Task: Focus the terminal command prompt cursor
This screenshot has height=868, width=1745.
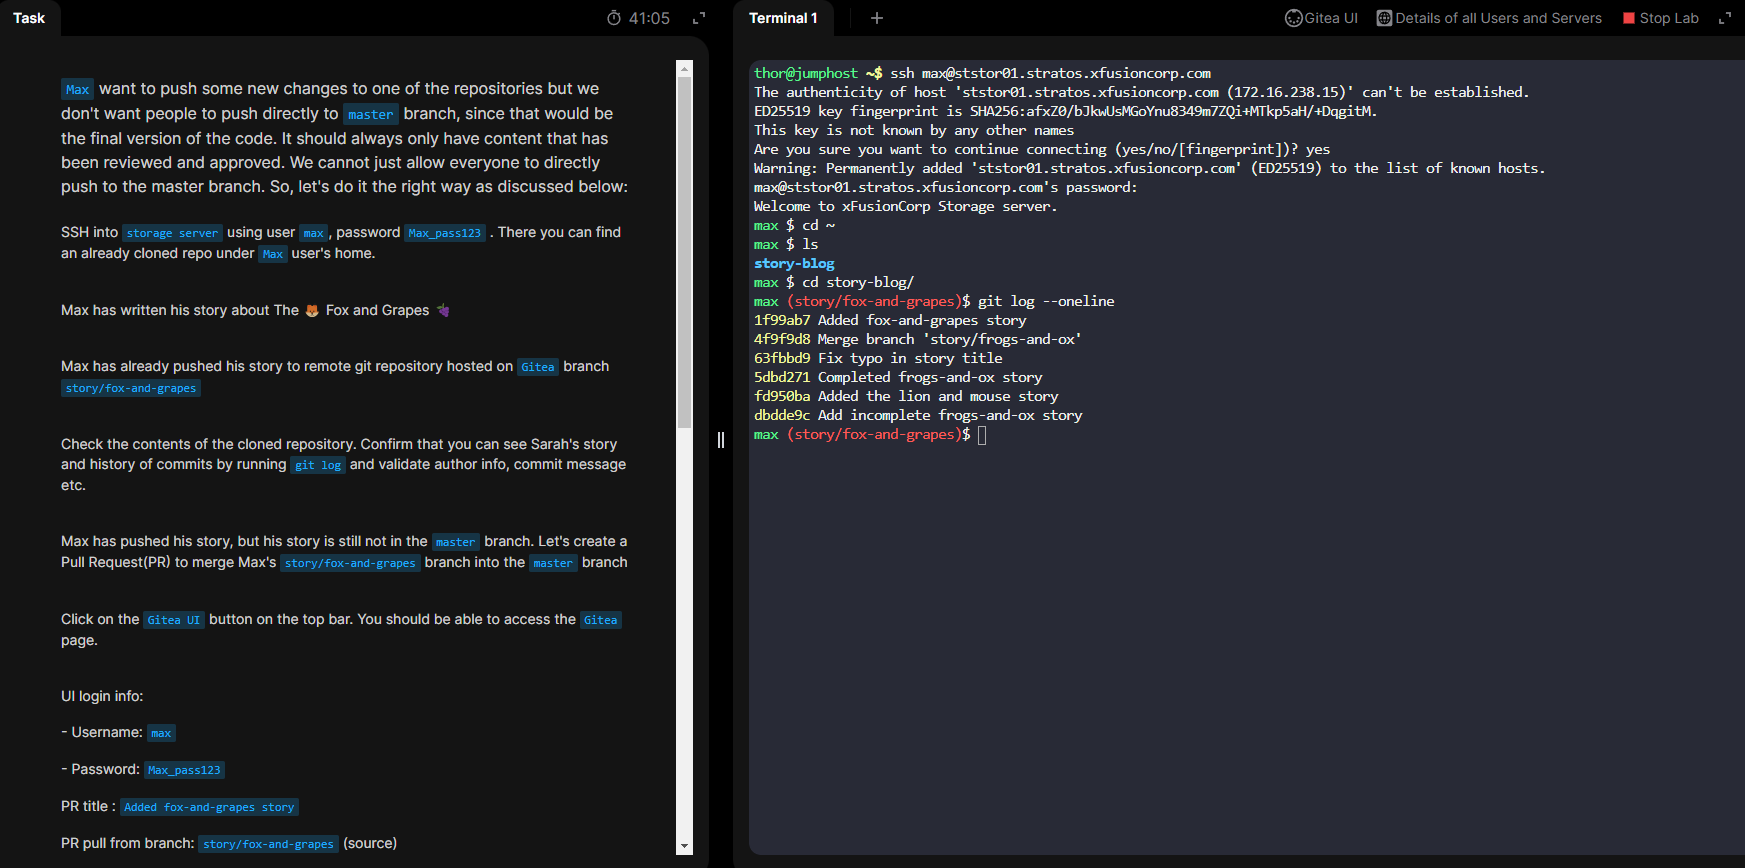Action: click(x=982, y=435)
